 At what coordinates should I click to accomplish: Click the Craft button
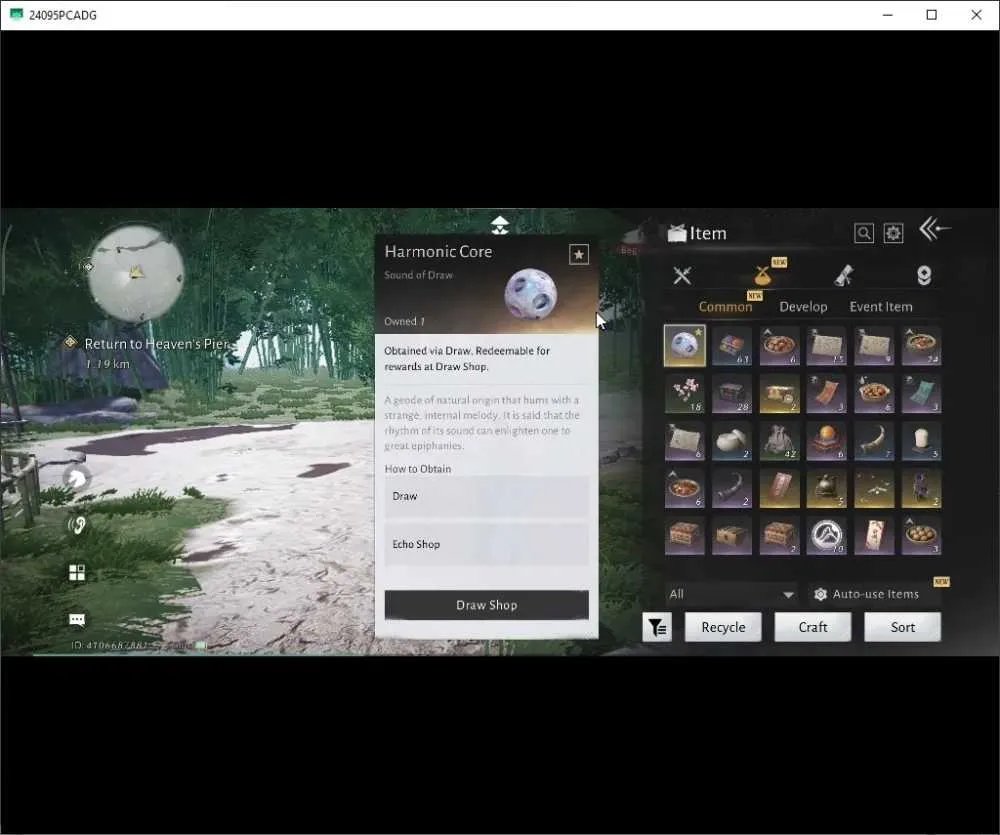812,627
